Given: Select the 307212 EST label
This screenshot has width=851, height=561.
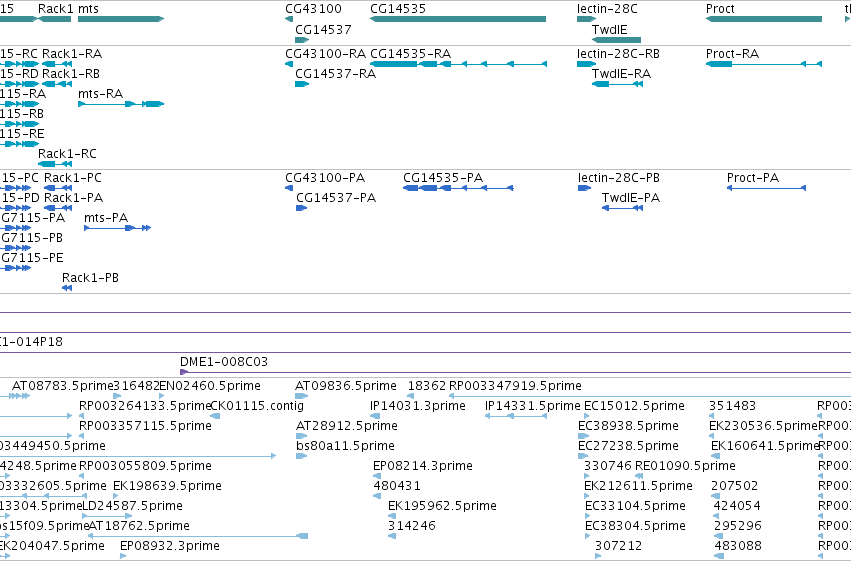Looking at the screenshot, I should click(x=619, y=546).
